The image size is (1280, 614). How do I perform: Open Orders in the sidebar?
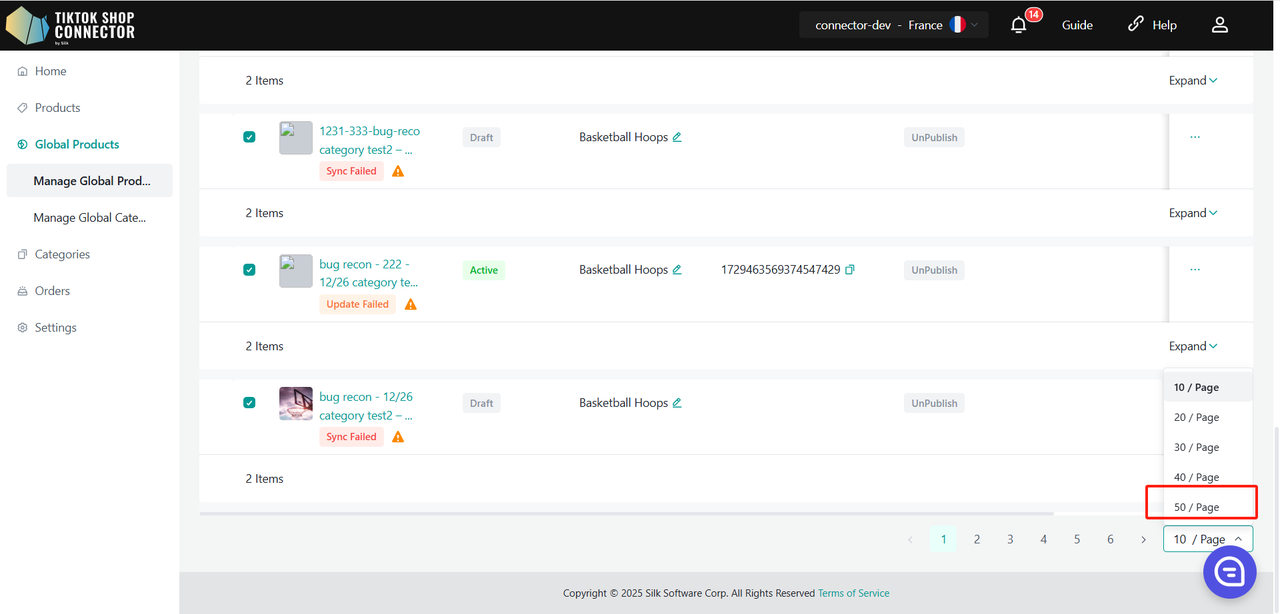pos(52,291)
